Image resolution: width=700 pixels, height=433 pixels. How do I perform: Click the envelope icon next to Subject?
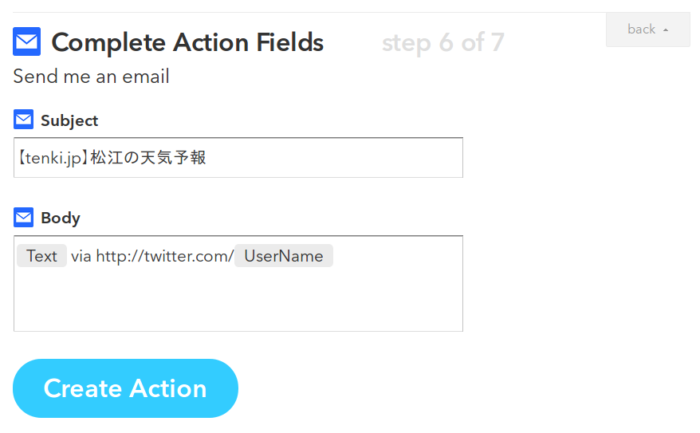click(23, 119)
